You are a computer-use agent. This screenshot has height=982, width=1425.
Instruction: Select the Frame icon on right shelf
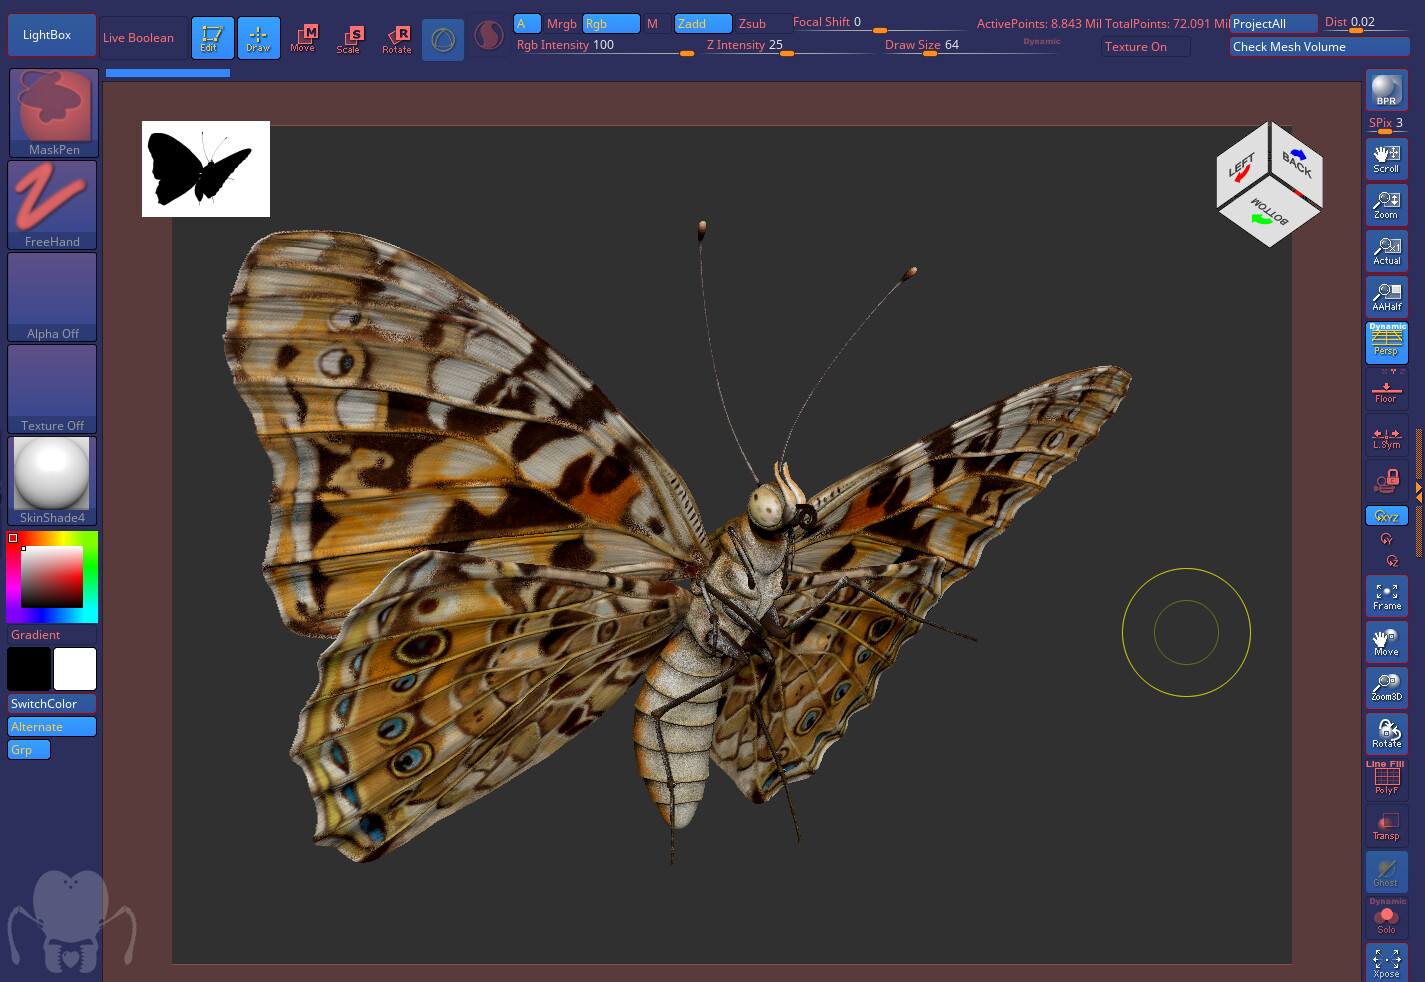(x=1386, y=596)
